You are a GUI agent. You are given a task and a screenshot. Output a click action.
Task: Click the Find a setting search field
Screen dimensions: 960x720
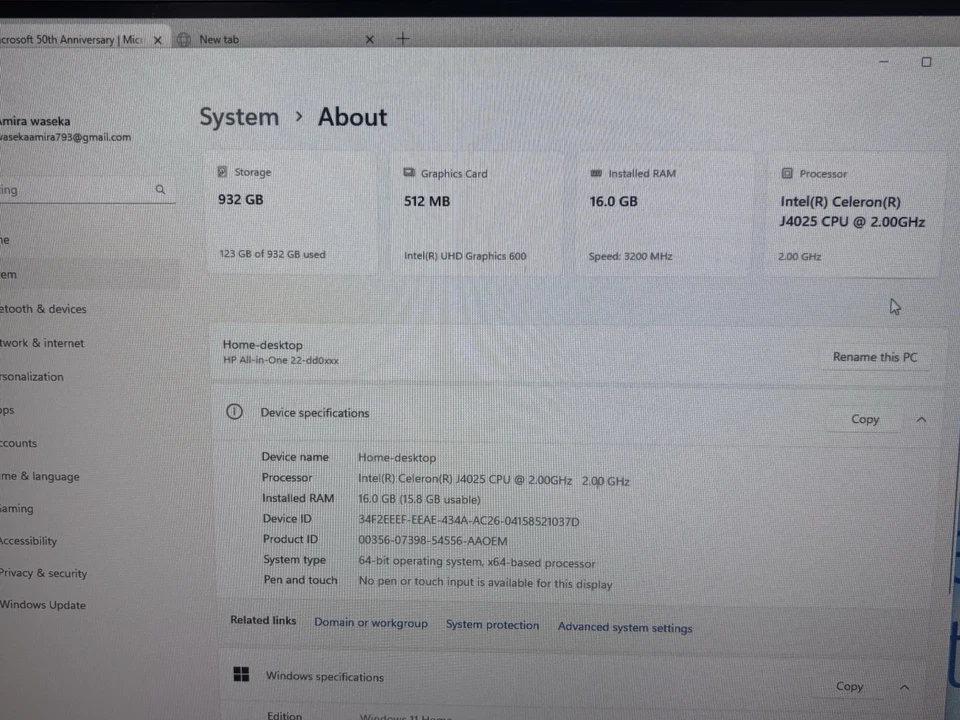(86, 190)
